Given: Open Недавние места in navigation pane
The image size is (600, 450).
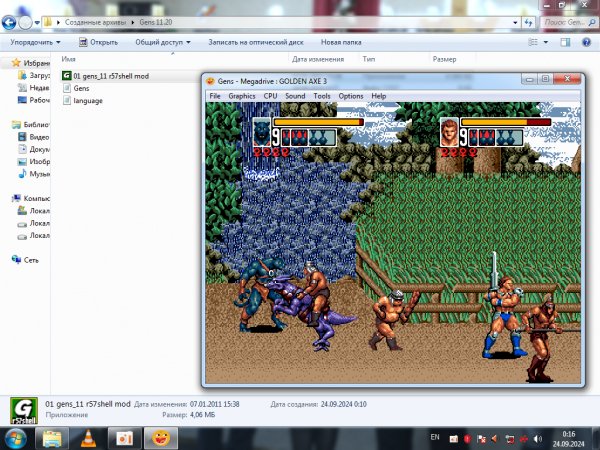Looking at the screenshot, I should click(34, 88).
